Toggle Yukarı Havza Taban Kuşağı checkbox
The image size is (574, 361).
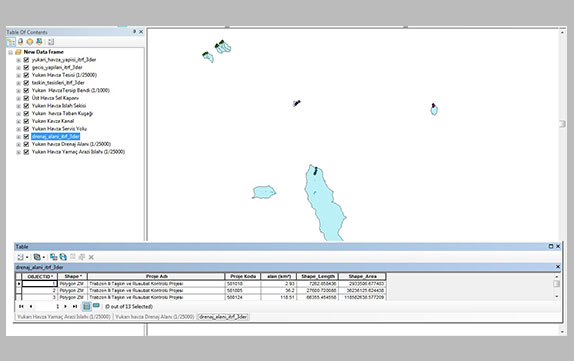(x=26, y=113)
